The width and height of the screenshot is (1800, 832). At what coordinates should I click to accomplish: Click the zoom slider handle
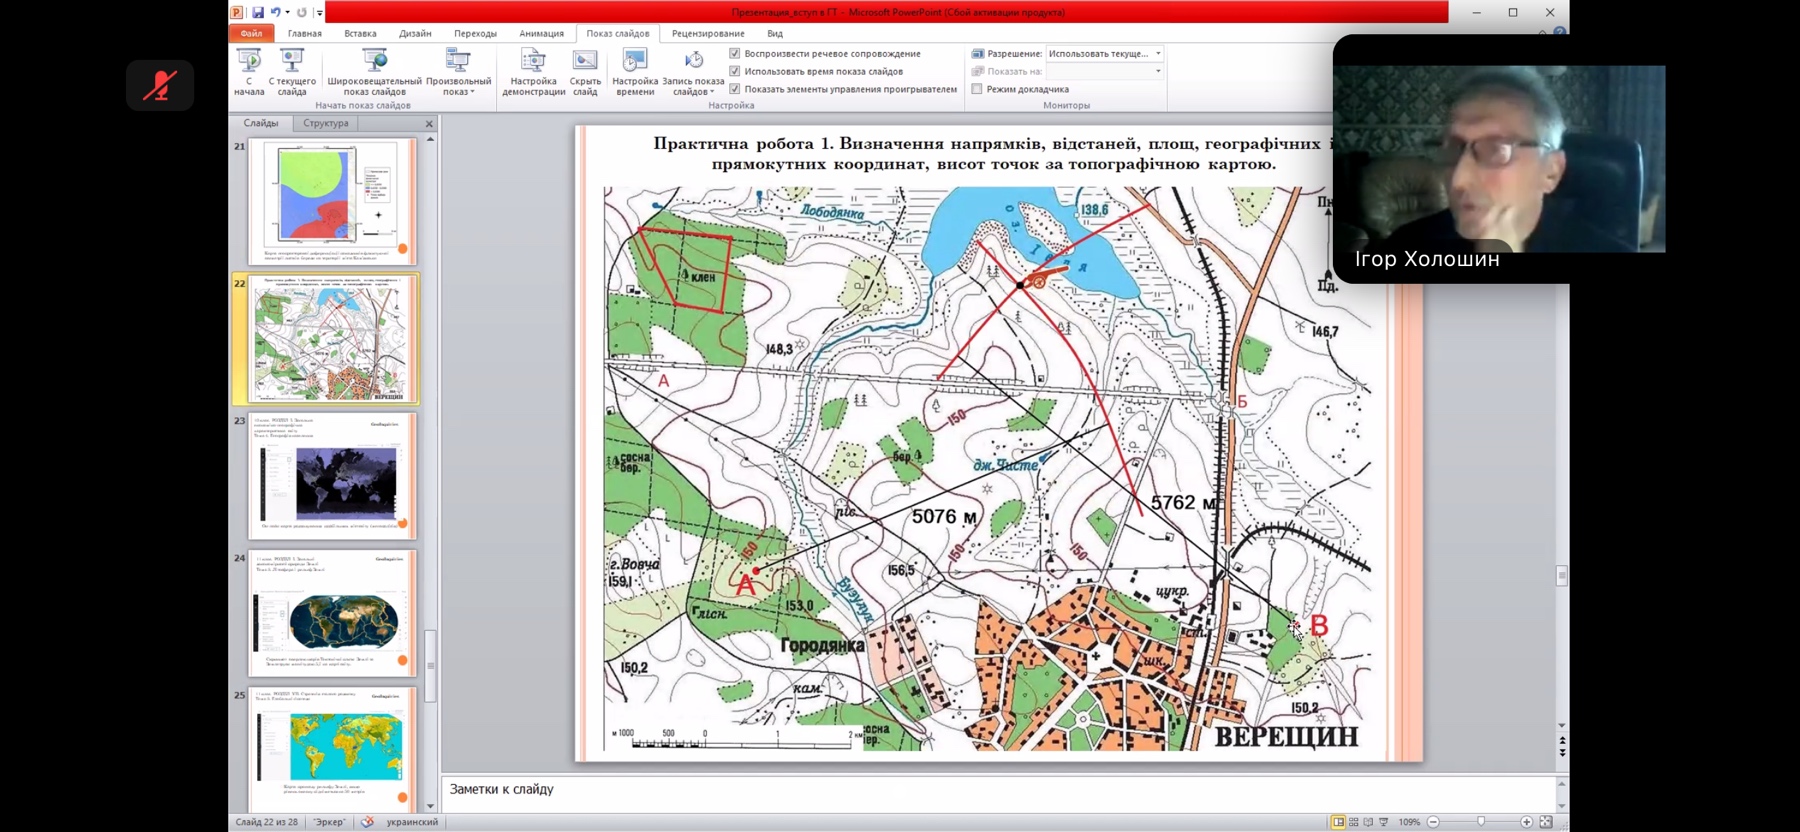click(1481, 822)
